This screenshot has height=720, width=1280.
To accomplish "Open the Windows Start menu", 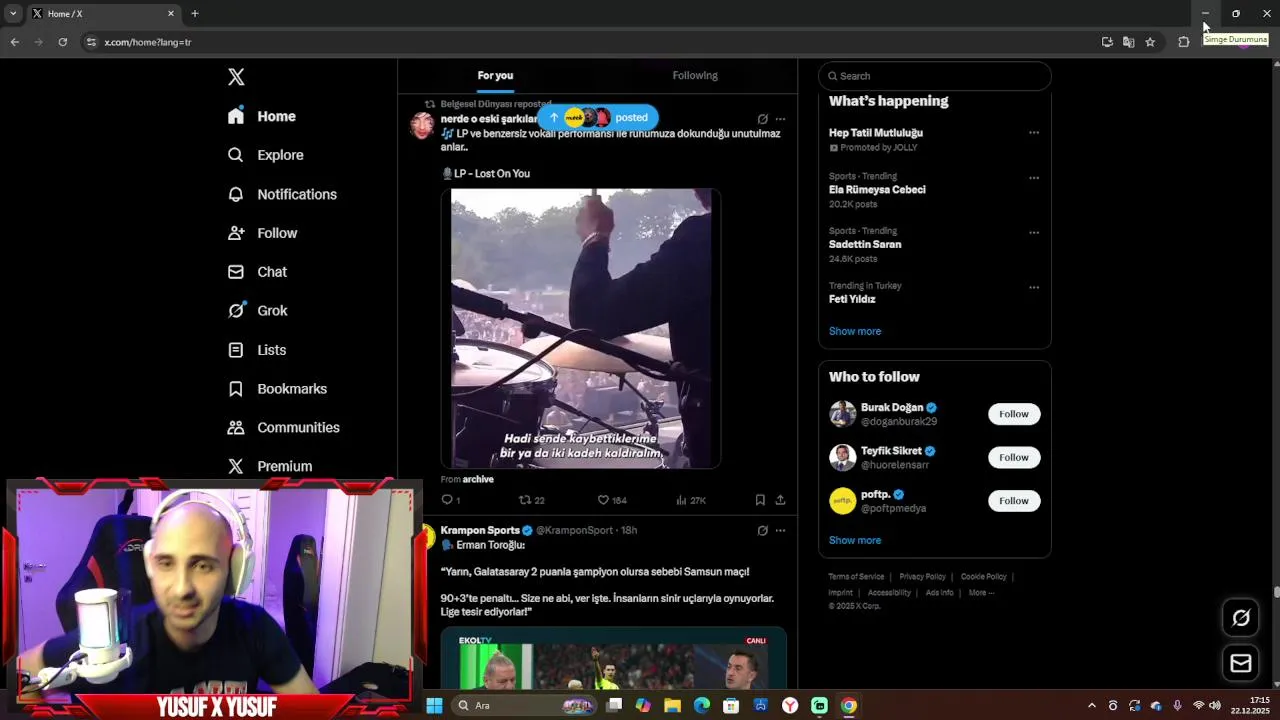I will (x=434, y=706).
